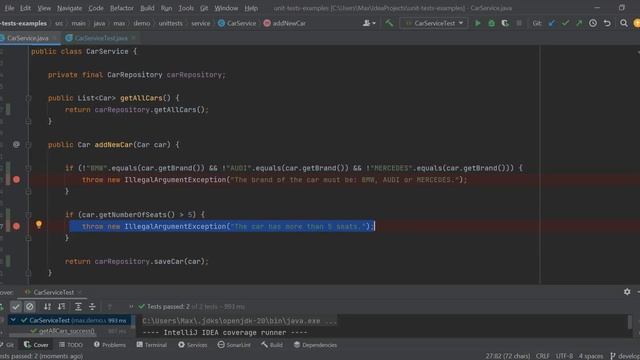This screenshot has width=640, height=360.
Task: Click the addNewCar breadcrumb
Action: click(x=284, y=23)
